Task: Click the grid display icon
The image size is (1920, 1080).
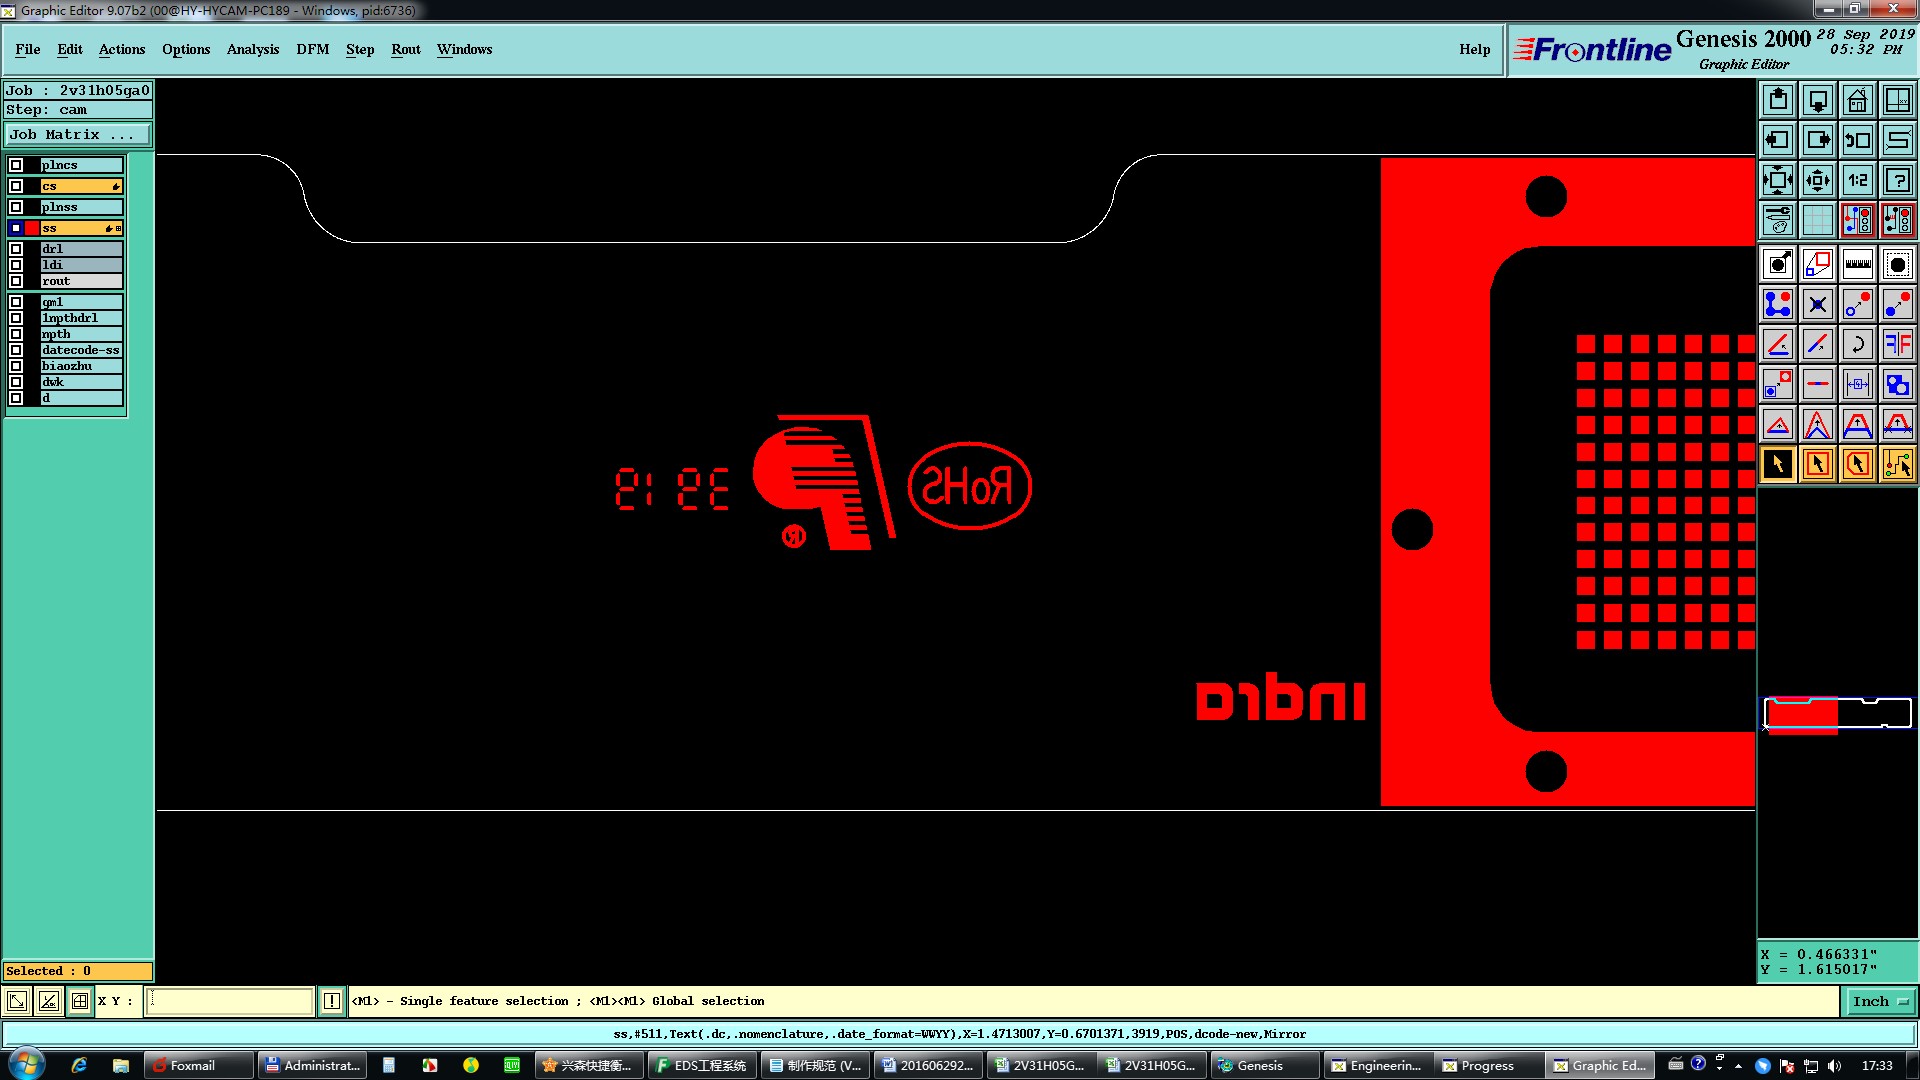Action: 1817,220
